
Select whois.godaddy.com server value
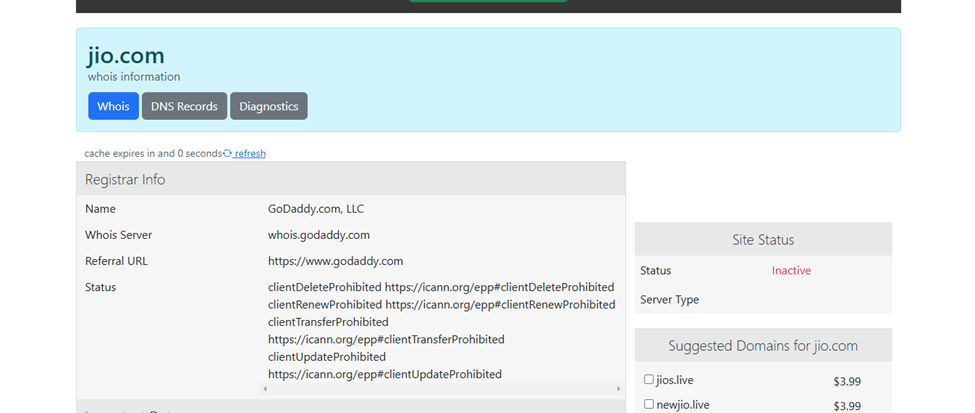click(x=319, y=235)
